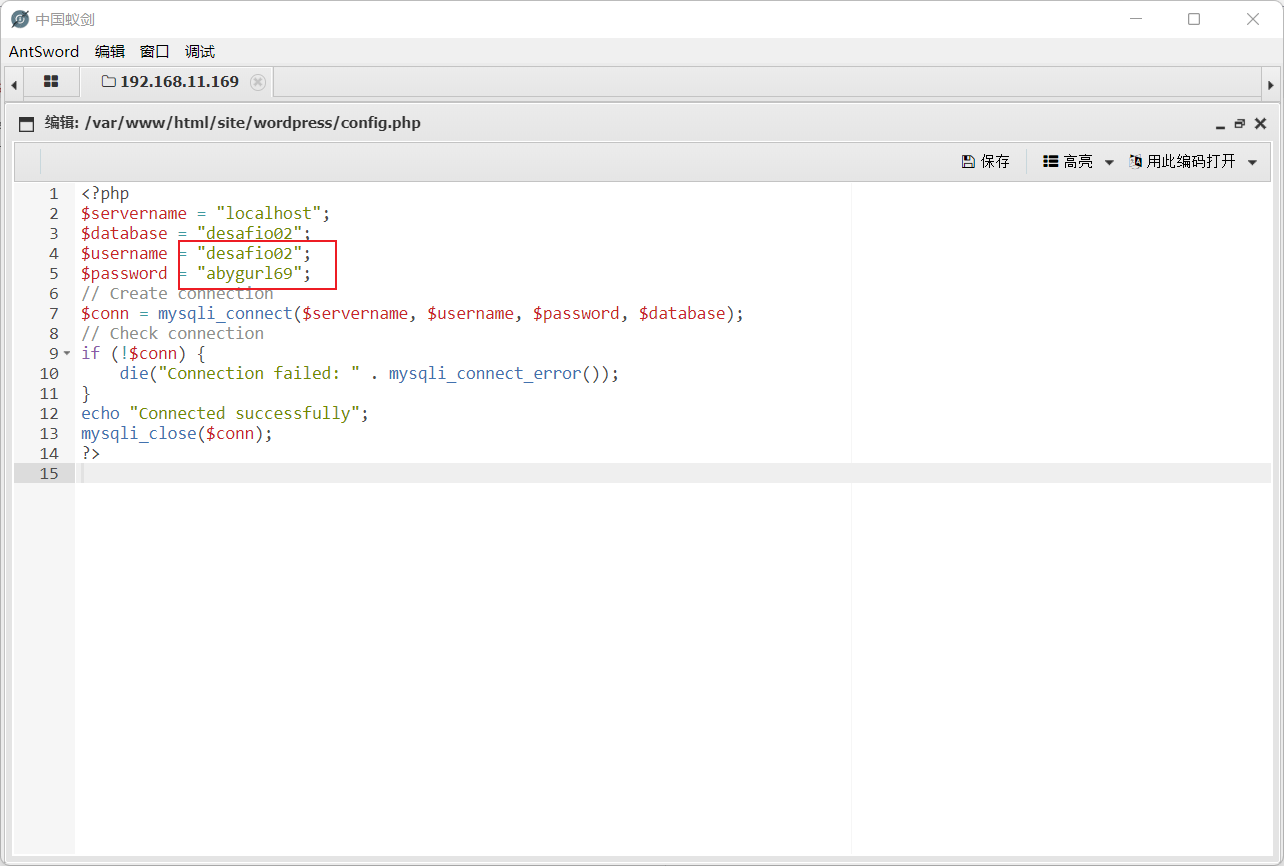The image size is (1284, 866).
Task: Close the 192.168.11.169 tab
Action: point(258,82)
